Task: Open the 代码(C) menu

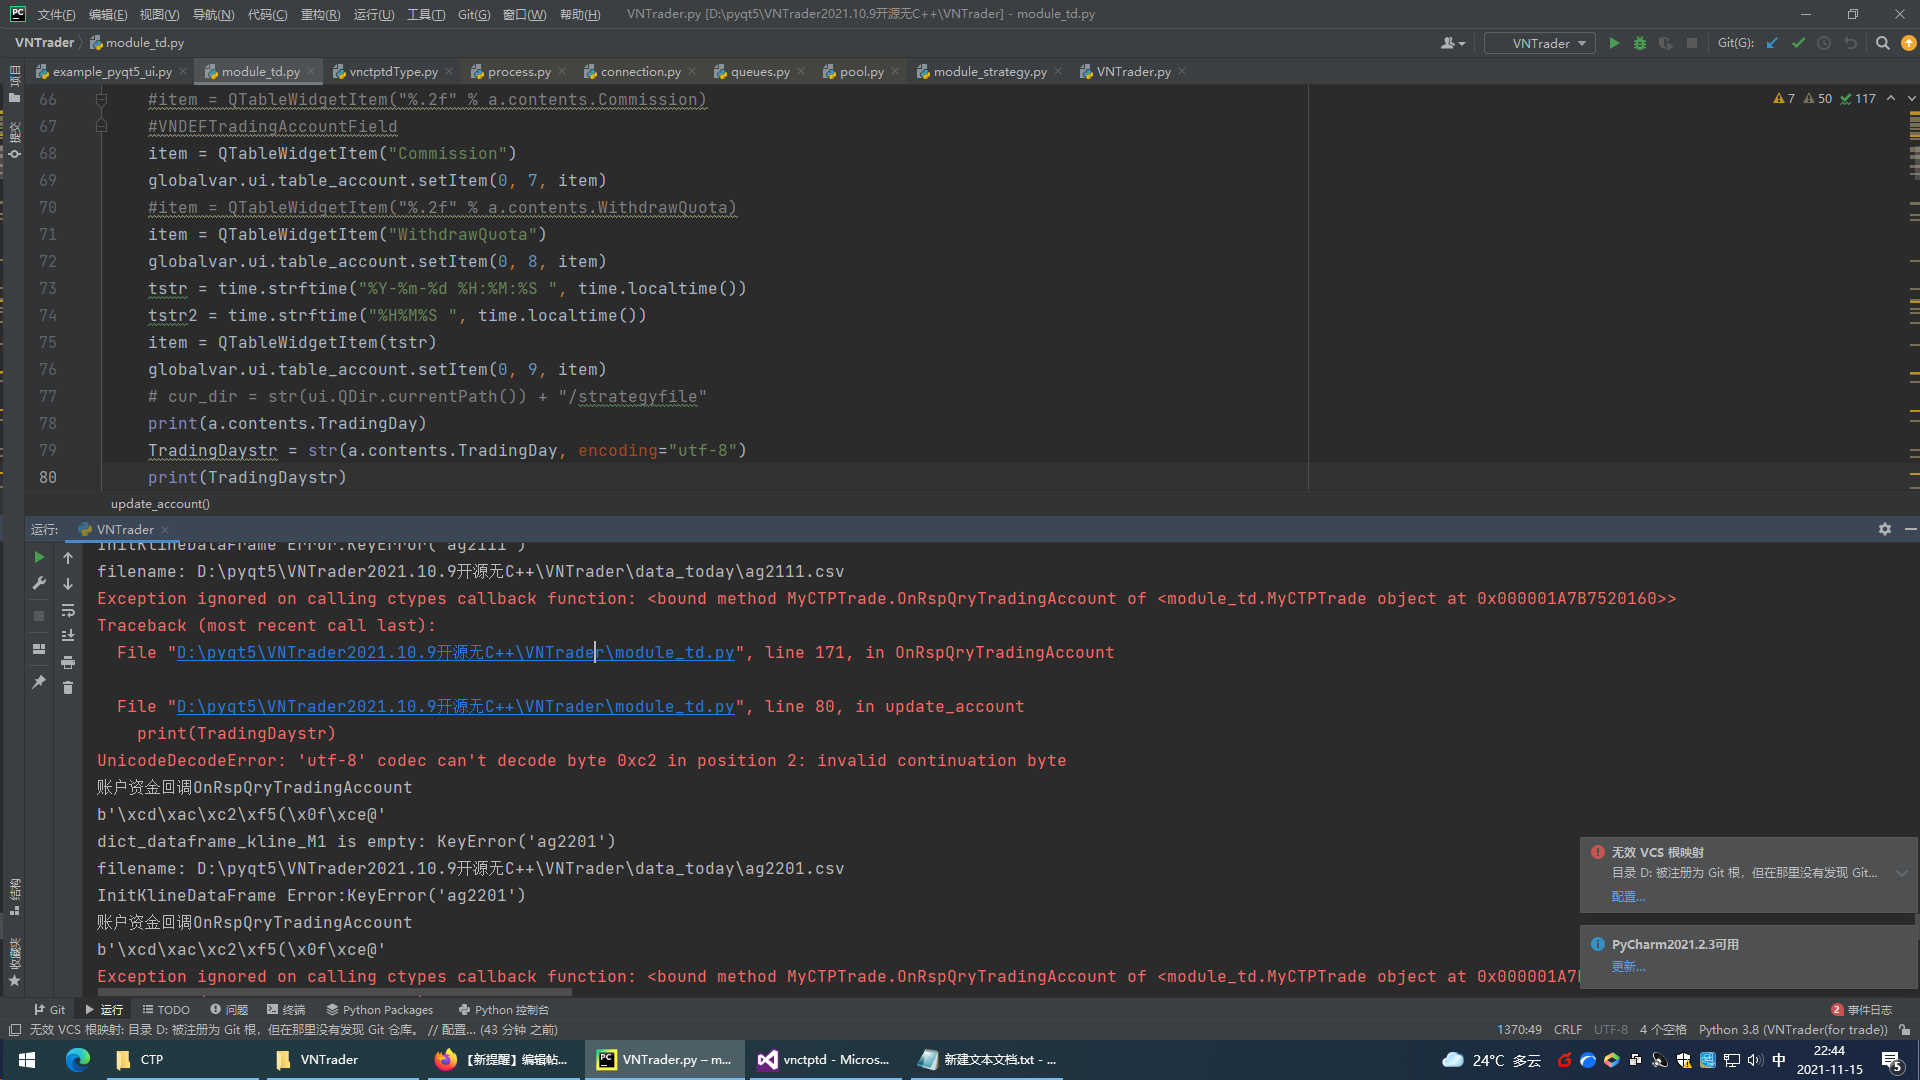Action: coord(267,14)
